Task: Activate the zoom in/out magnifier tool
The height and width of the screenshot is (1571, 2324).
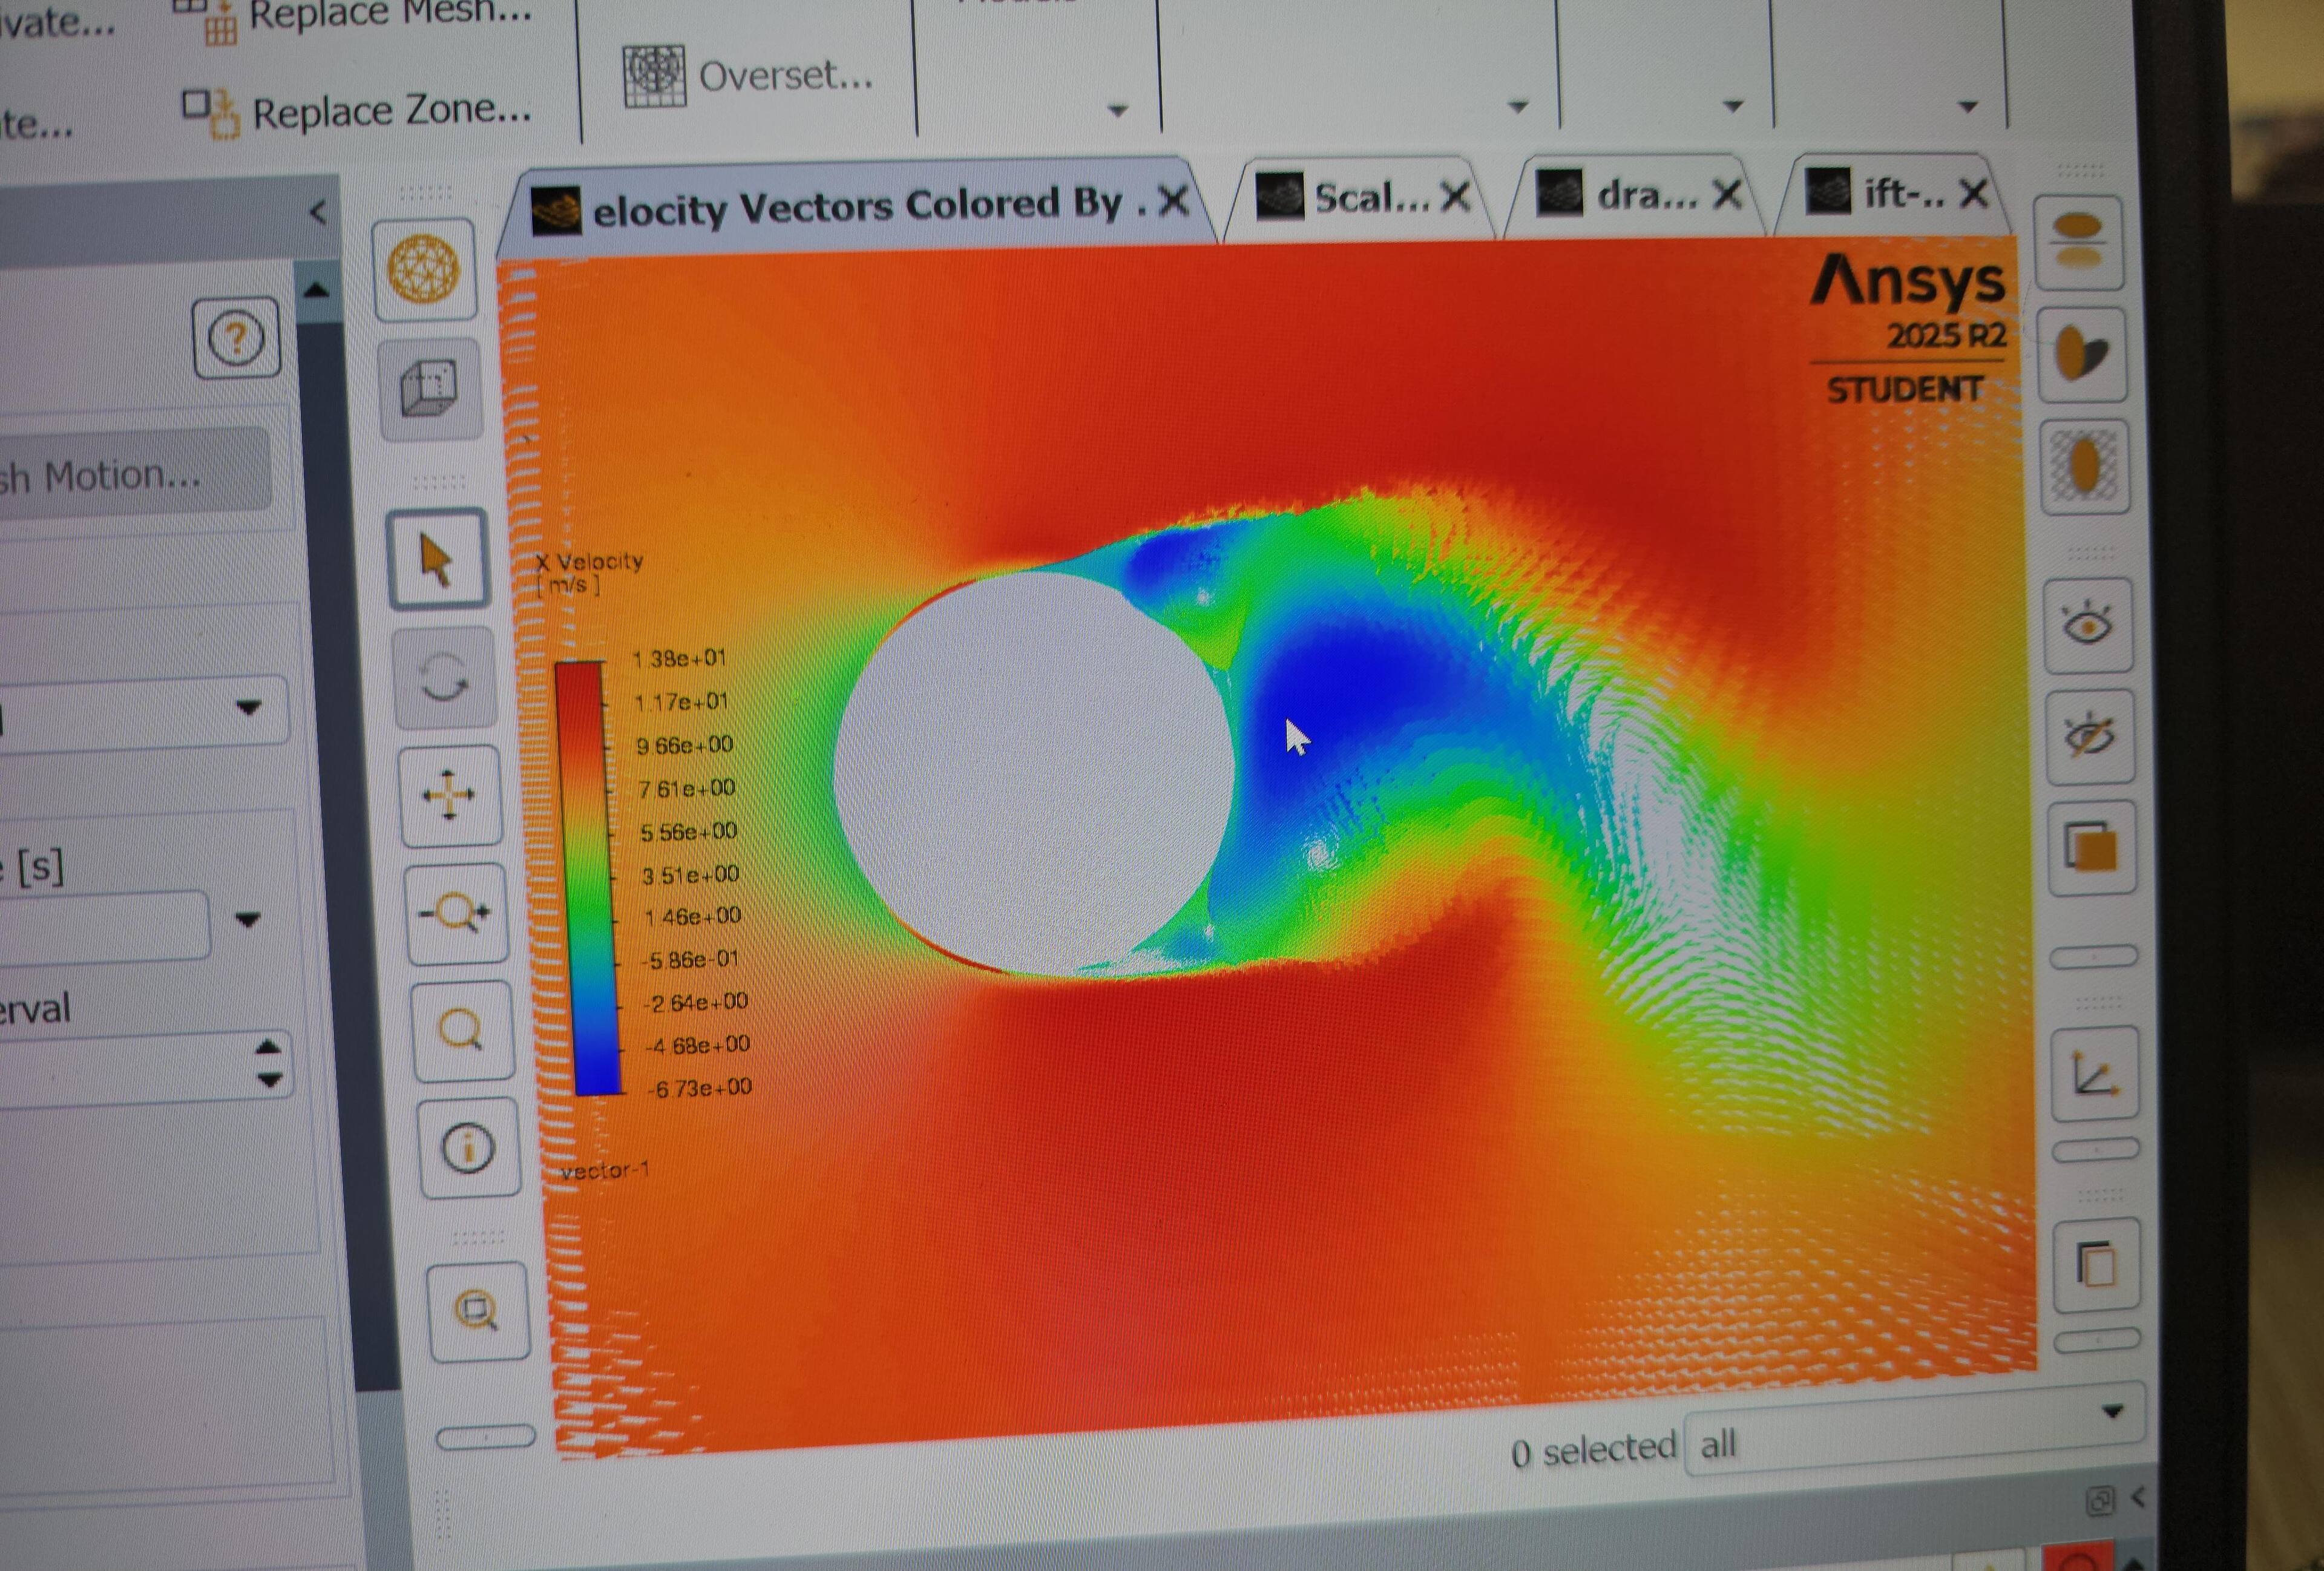Action: click(x=455, y=913)
